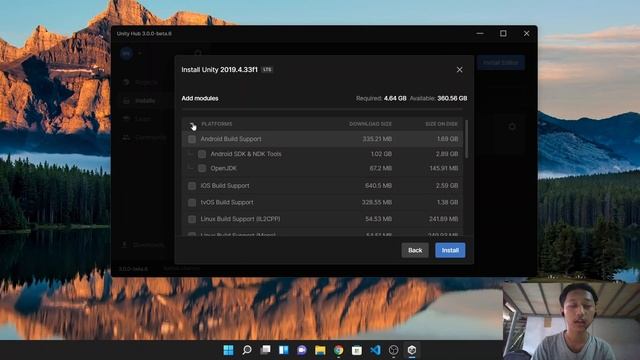640x360 pixels.
Task: Close the Install Unity dialog
Action: pyautogui.click(x=460, y=70)
